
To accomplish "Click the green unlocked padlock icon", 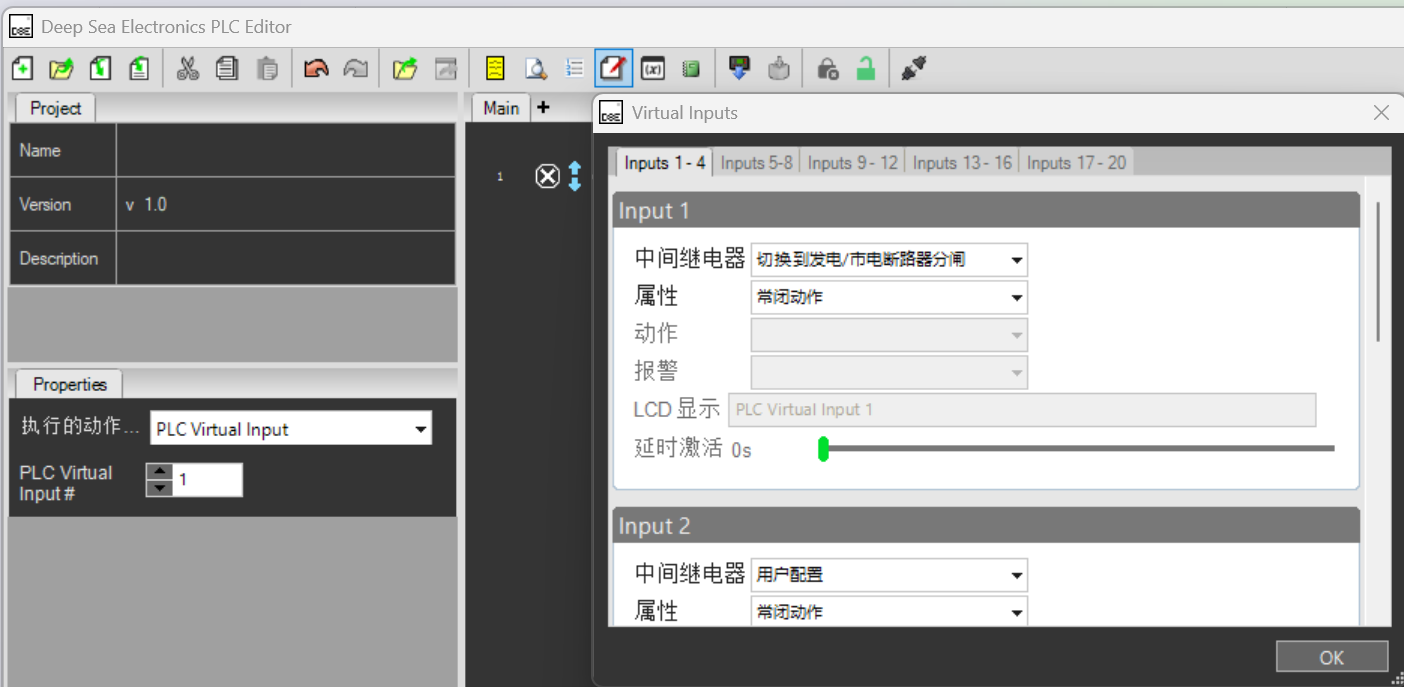I will click(866, 69).
